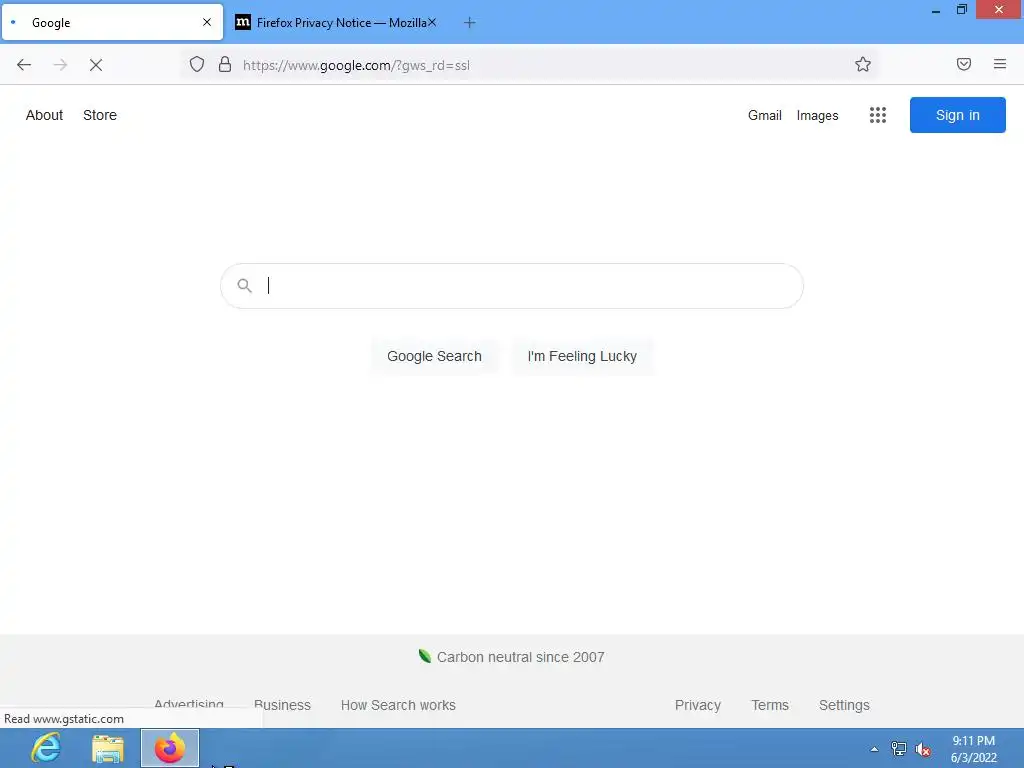Restore down the Firefox window
The image size is (1024, 768).
pyautogui.click(x=961, y=10)
